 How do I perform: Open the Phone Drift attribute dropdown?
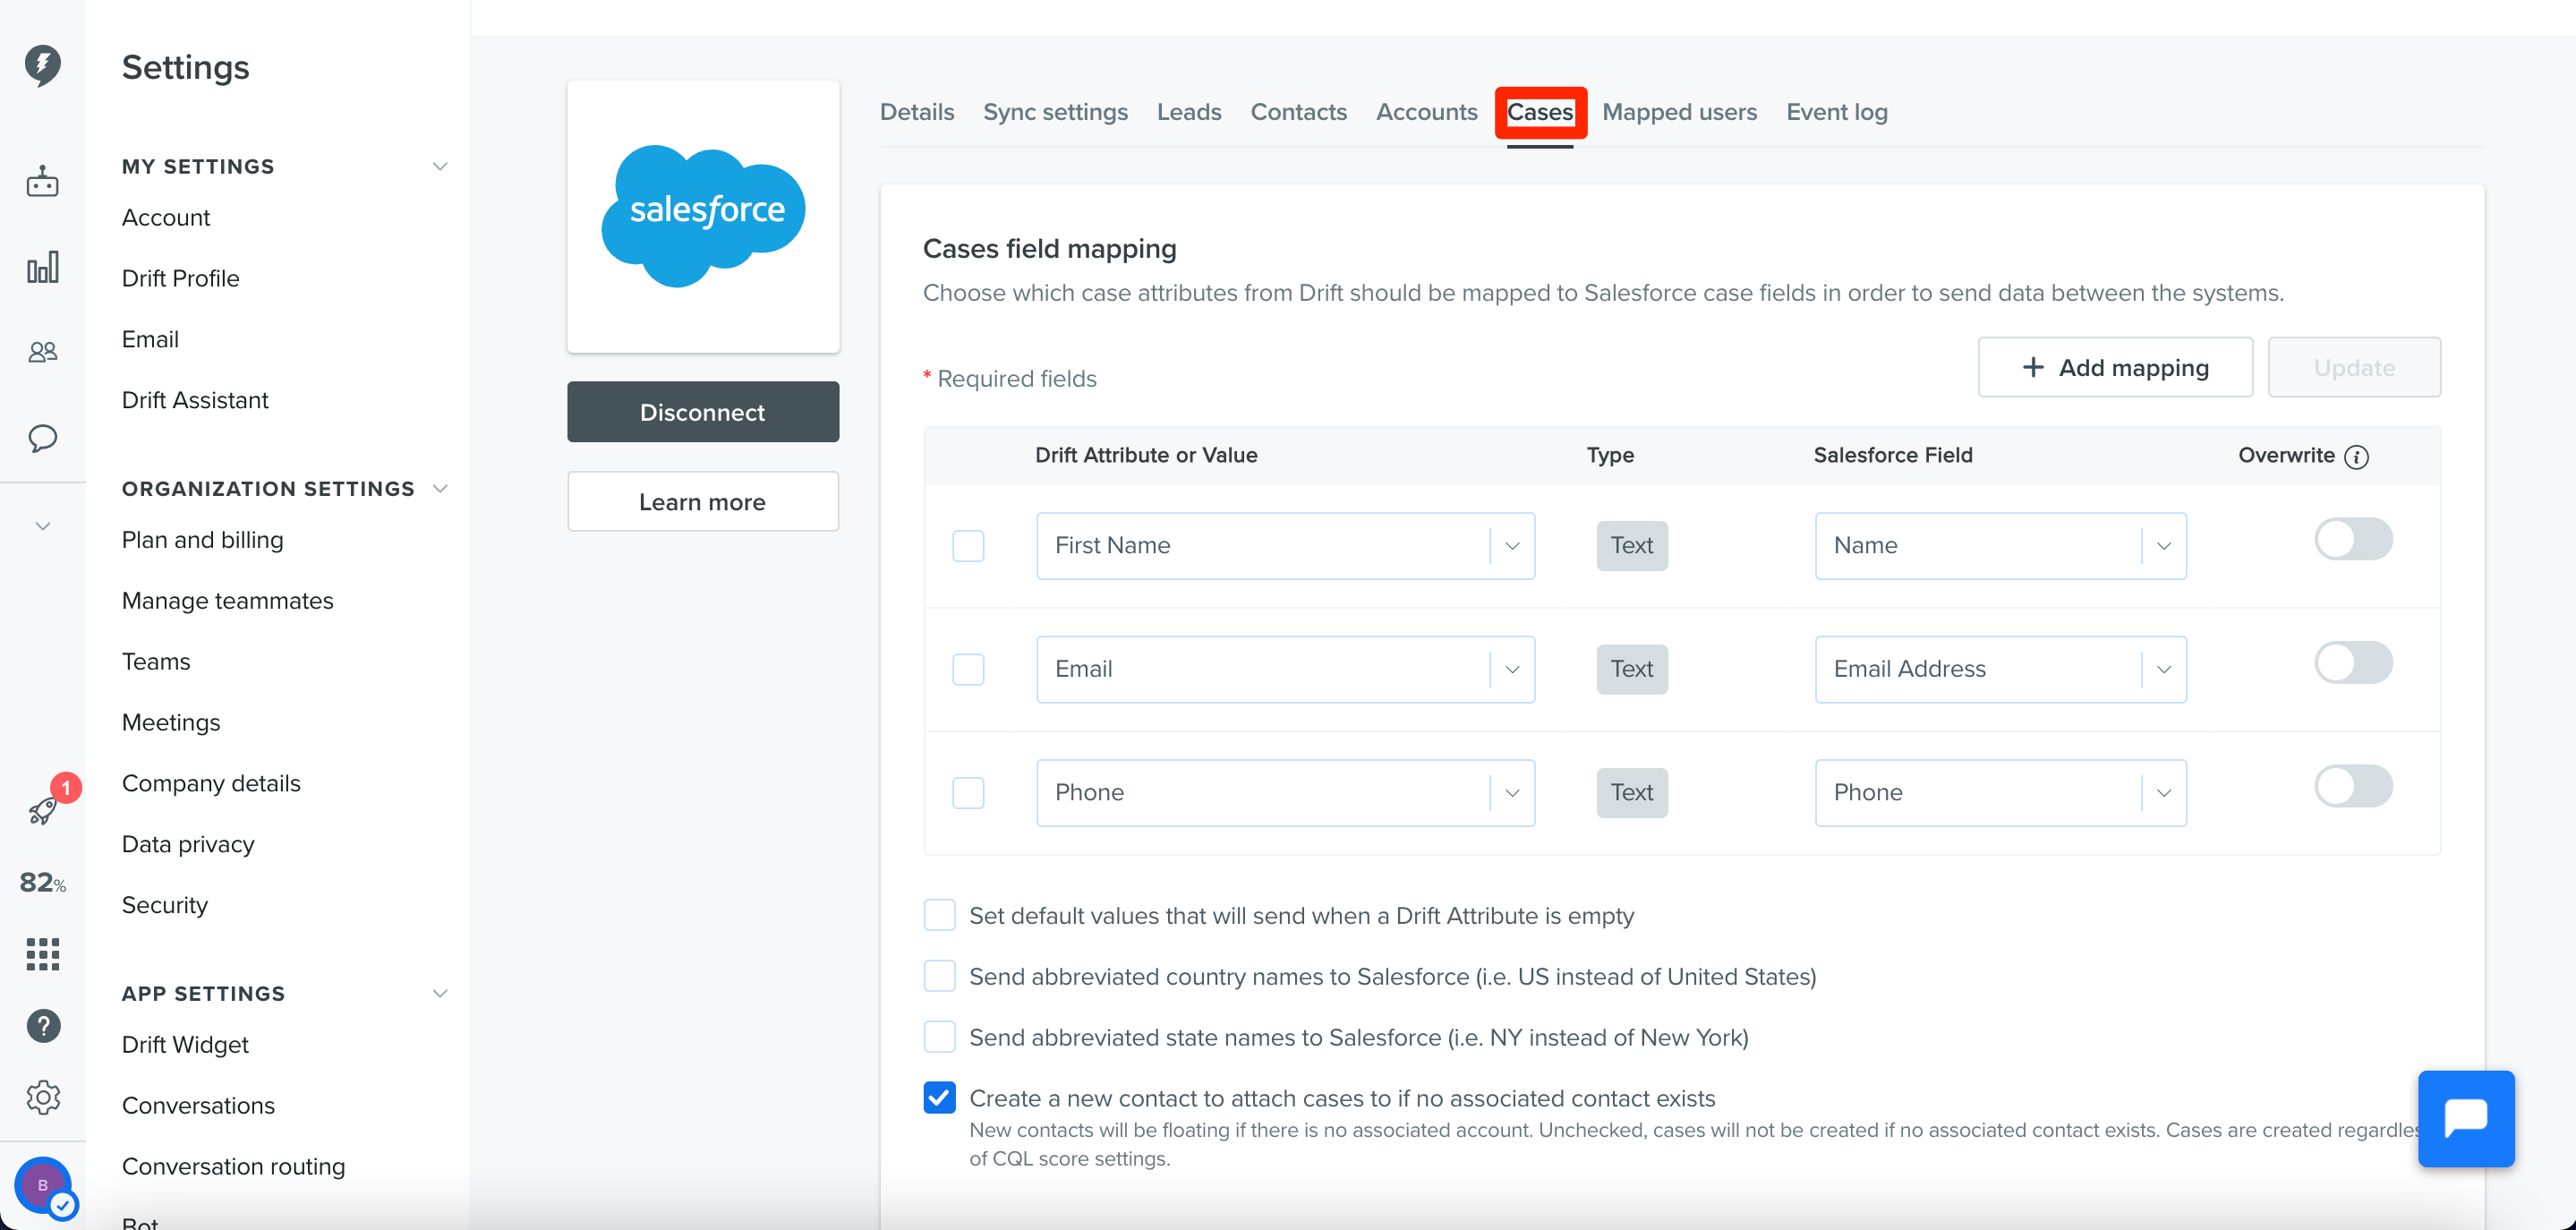[1285, 793]
